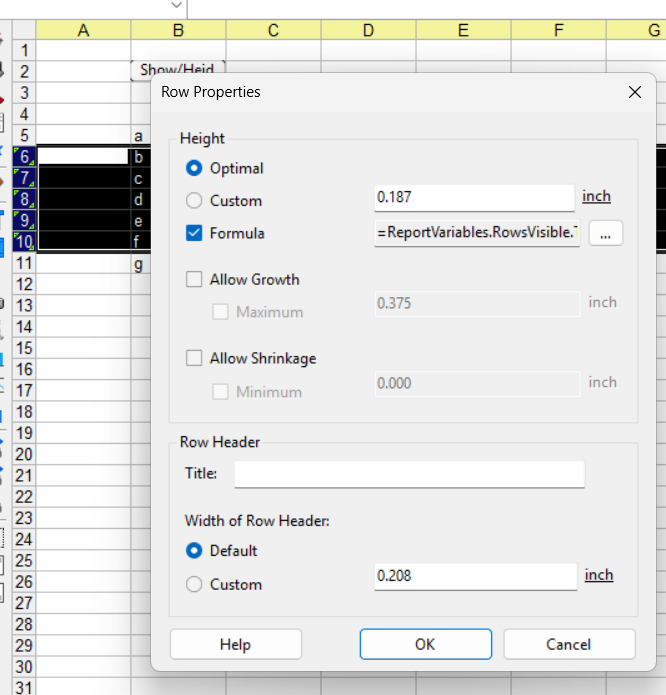This screenshot has width=666, height=695.
Task: Click cell B5 containing 'a'
Action: (141, 135)
